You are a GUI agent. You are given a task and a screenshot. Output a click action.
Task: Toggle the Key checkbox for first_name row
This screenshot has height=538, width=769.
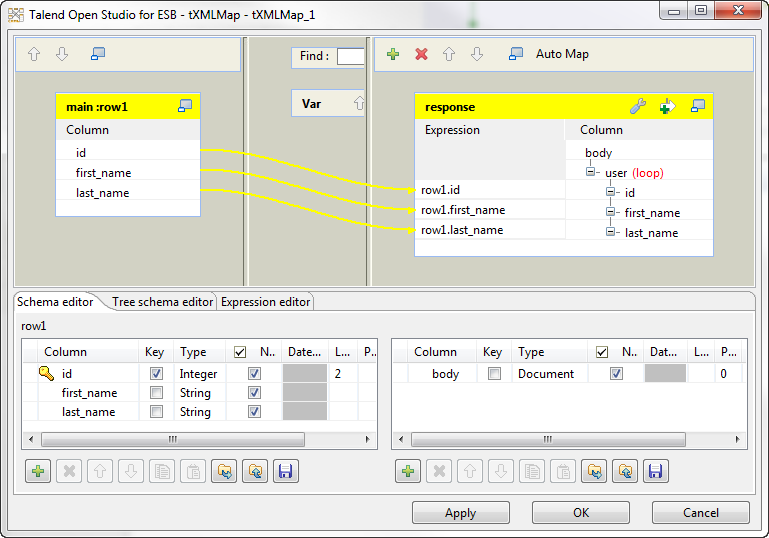[155, 393]
